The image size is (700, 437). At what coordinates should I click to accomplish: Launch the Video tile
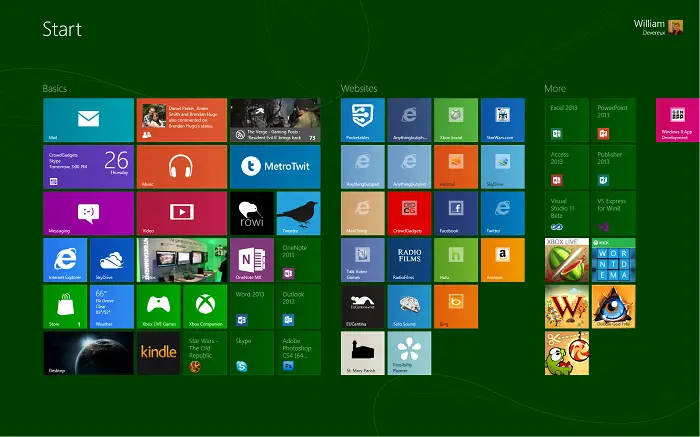(x=182, y=213)
